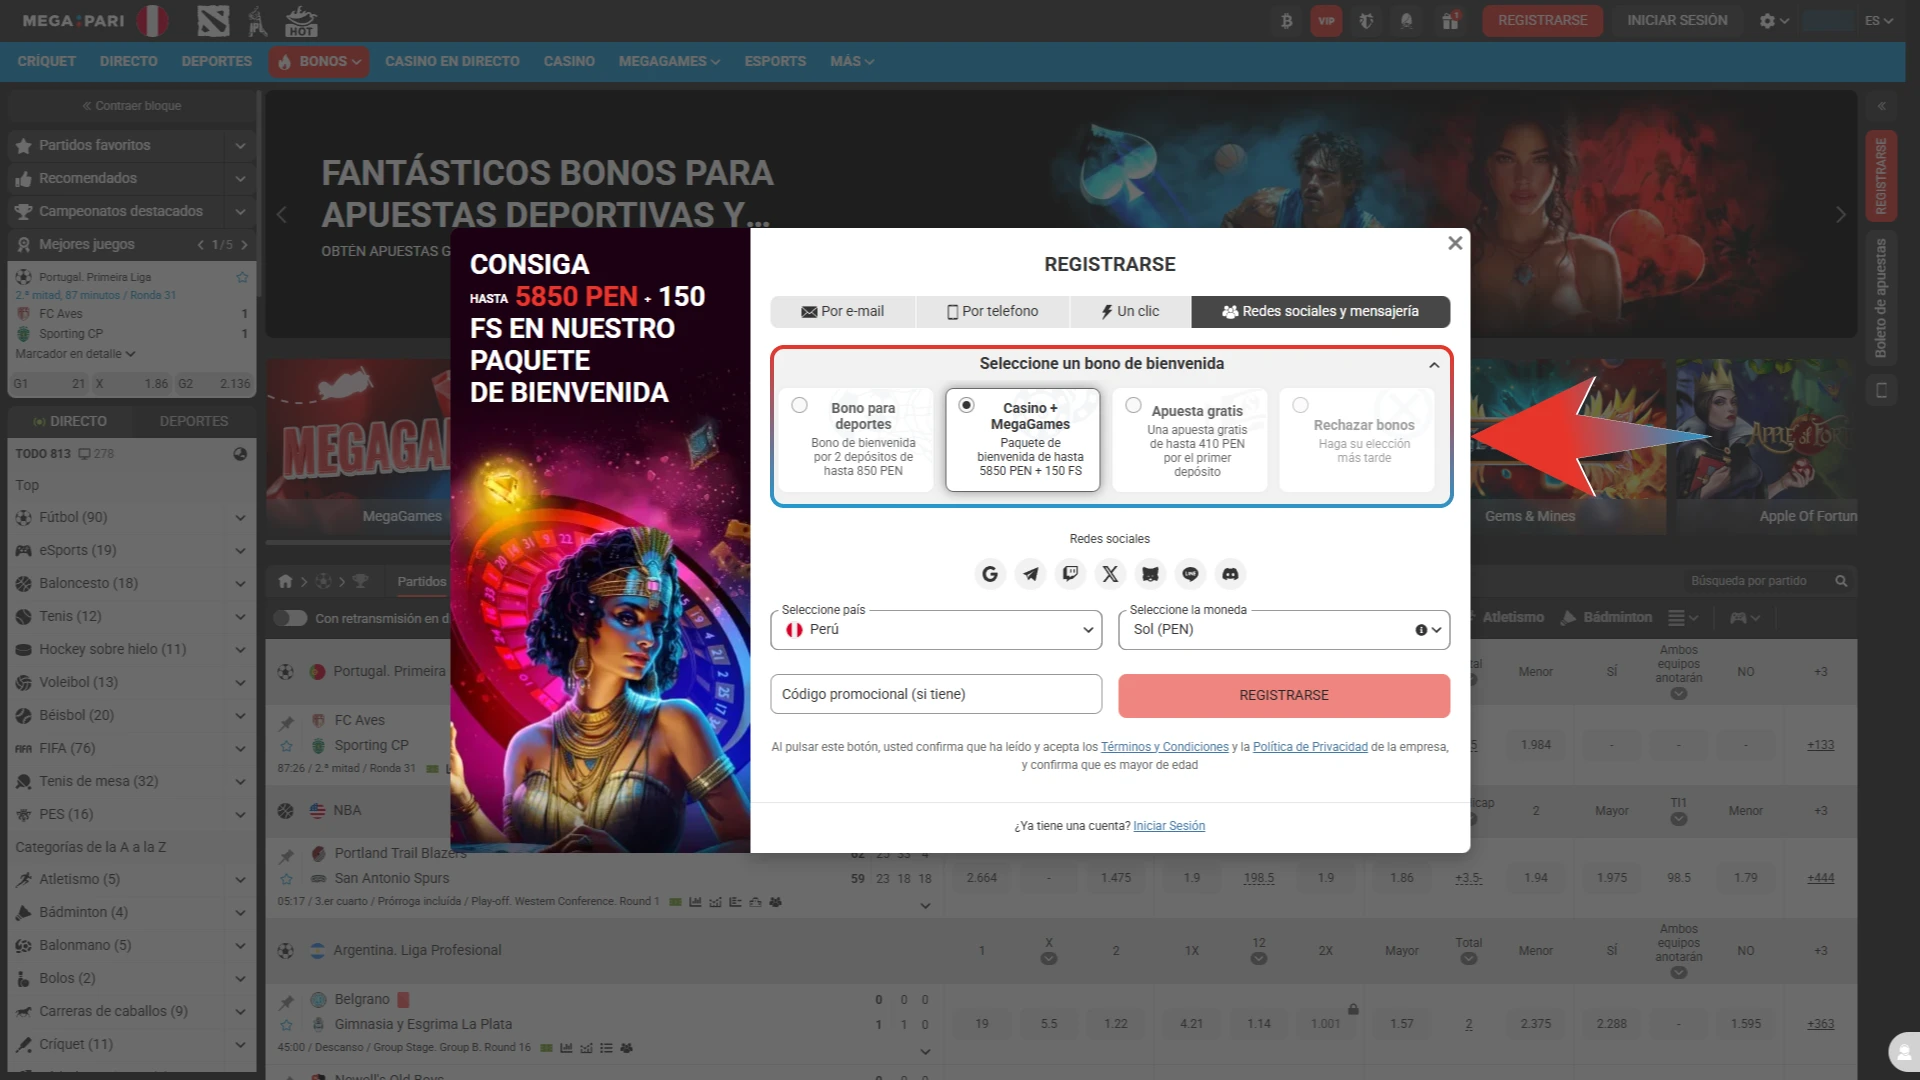
Task: Open the Seleccione país dropdown
Action: pyautogui.click(x=936, y=630)
